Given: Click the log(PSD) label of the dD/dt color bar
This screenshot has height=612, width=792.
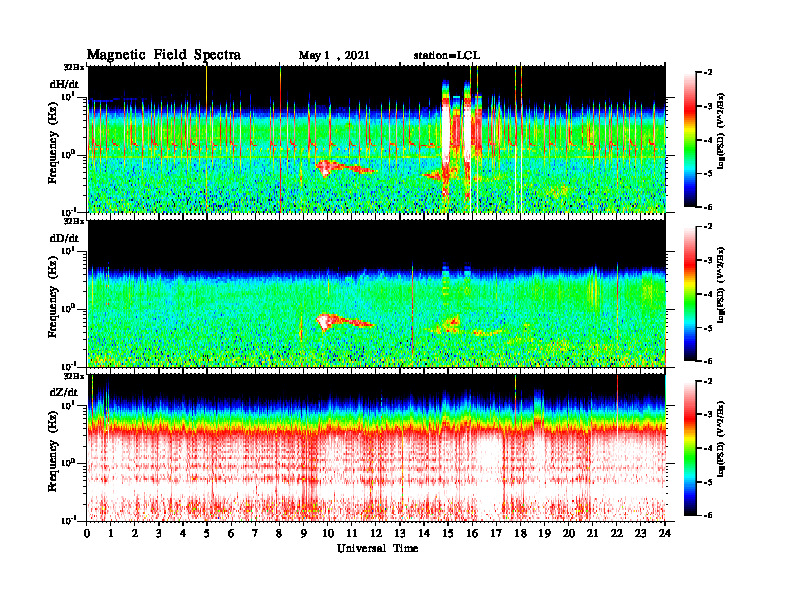Looking at the screenshot, I should [x=721, y=284].
